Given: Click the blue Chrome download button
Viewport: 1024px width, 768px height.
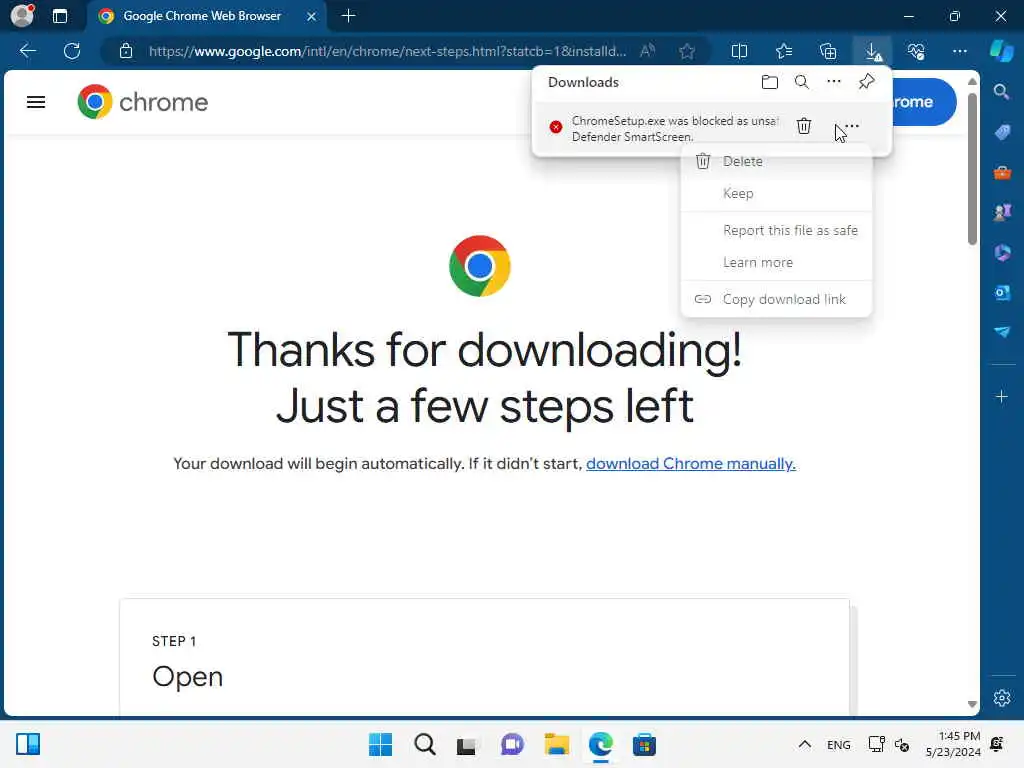Looking at the screenshot, I should [x=923, y=102].
